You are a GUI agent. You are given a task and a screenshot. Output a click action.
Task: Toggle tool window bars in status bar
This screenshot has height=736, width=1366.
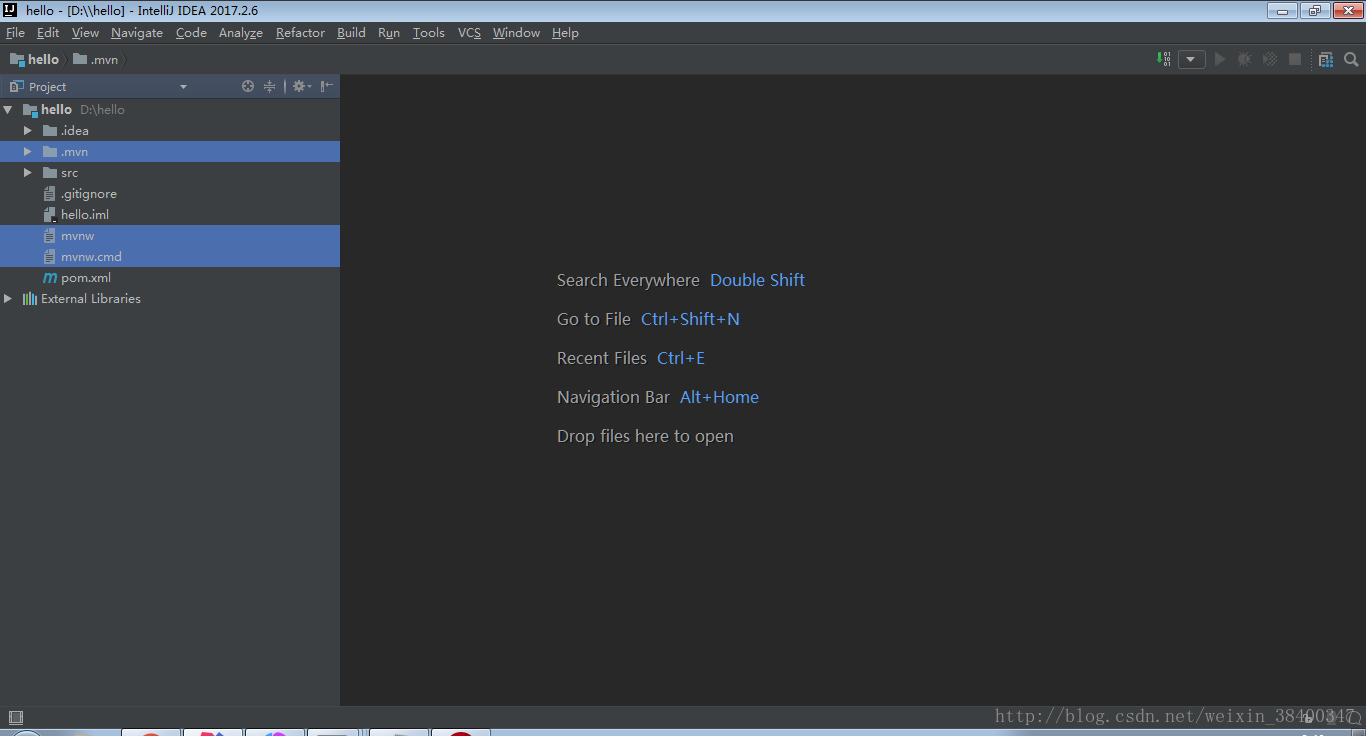tap(15, 717)
